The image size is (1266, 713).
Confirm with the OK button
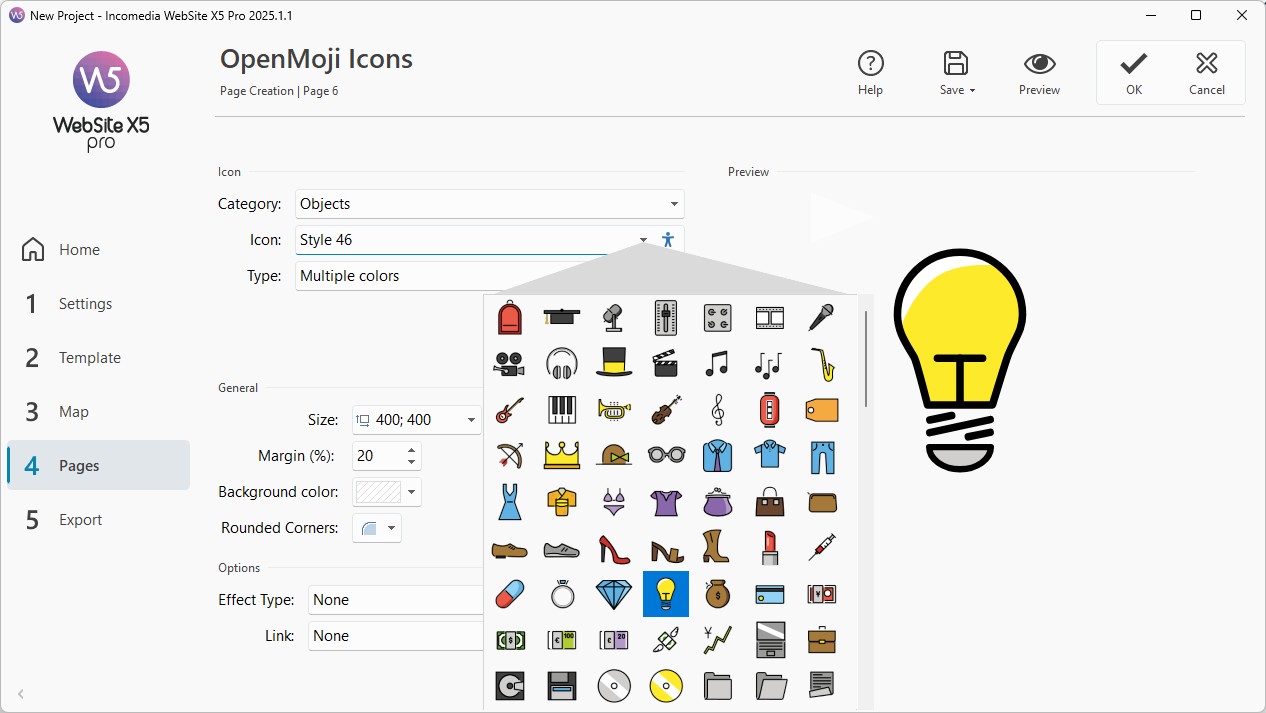[1133, 73]
